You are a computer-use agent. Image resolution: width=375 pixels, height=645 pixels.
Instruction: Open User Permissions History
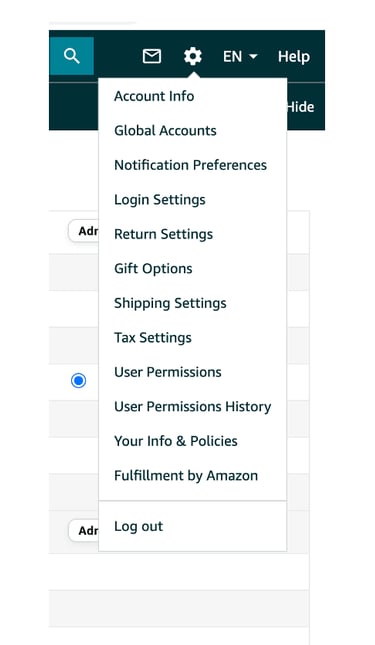[192, 407]
